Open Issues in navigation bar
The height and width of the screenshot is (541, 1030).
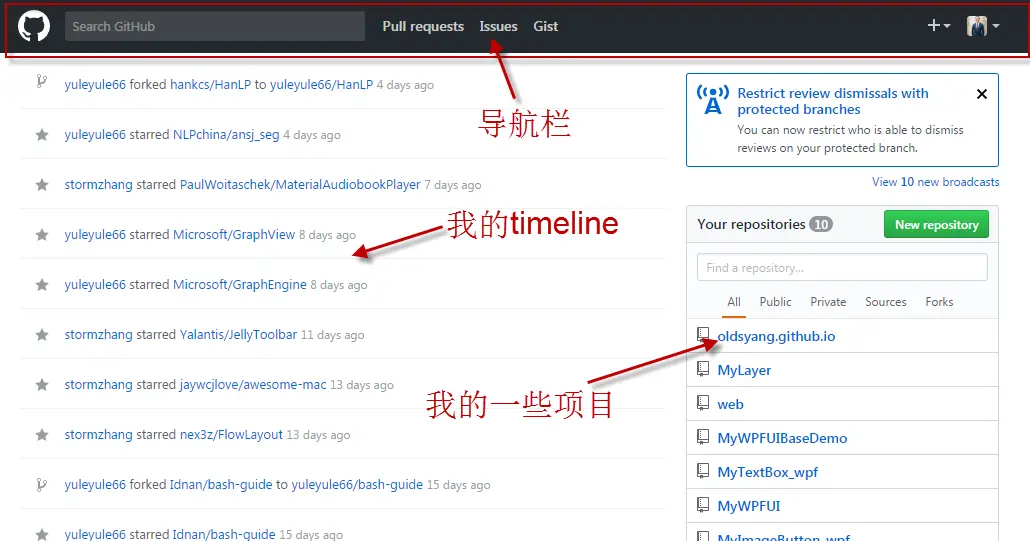498,26
